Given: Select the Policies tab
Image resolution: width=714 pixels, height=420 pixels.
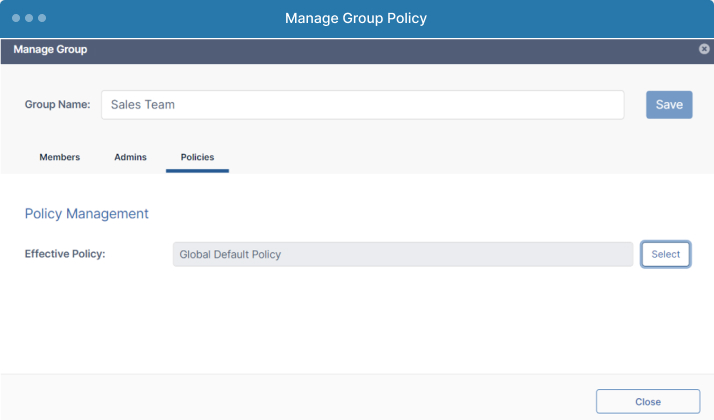Looking at the screenshot, I should (x=197, y=157).
